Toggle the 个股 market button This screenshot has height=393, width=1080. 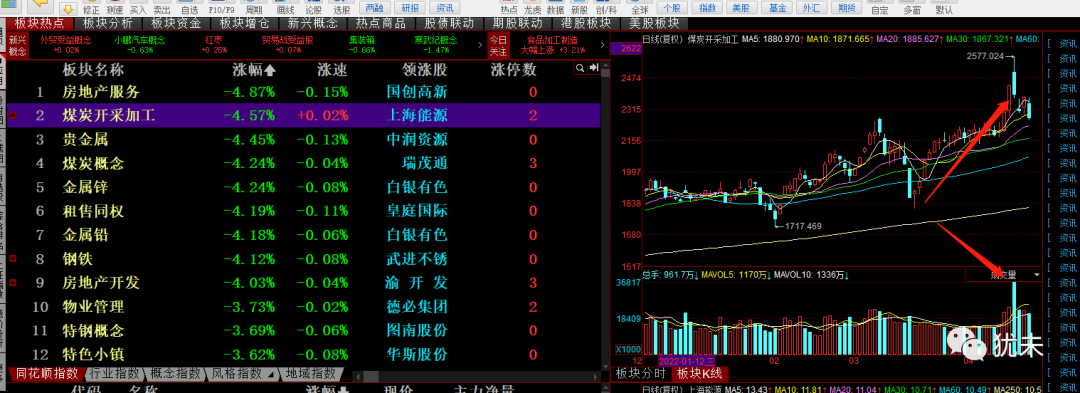pos(672,8)
